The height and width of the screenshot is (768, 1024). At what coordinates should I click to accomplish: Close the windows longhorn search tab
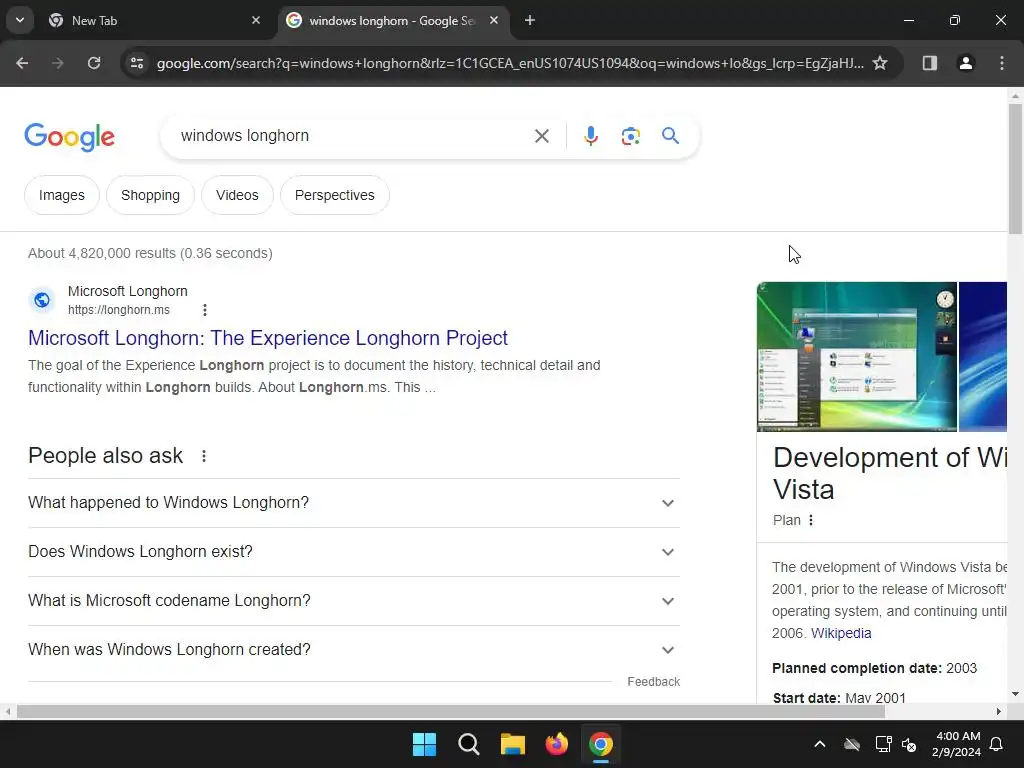coord(494,20)
